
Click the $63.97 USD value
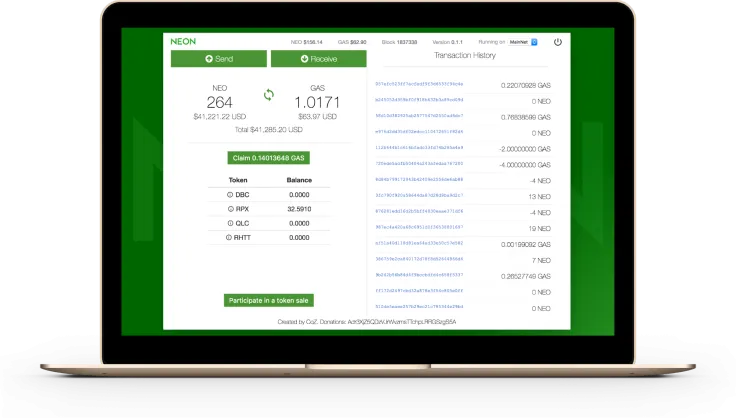(317, 116)
